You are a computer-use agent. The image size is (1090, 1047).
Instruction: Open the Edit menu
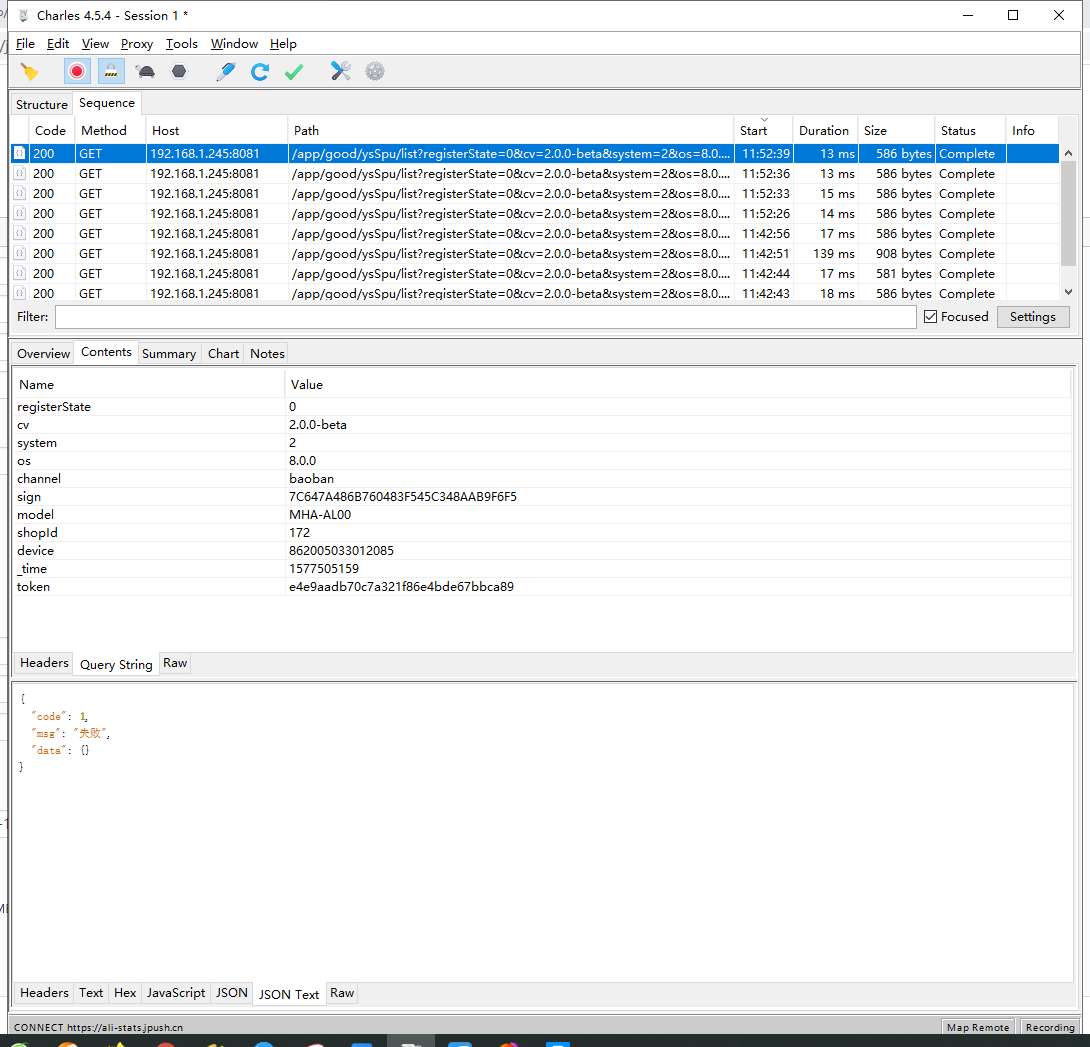tap(58, 44)
